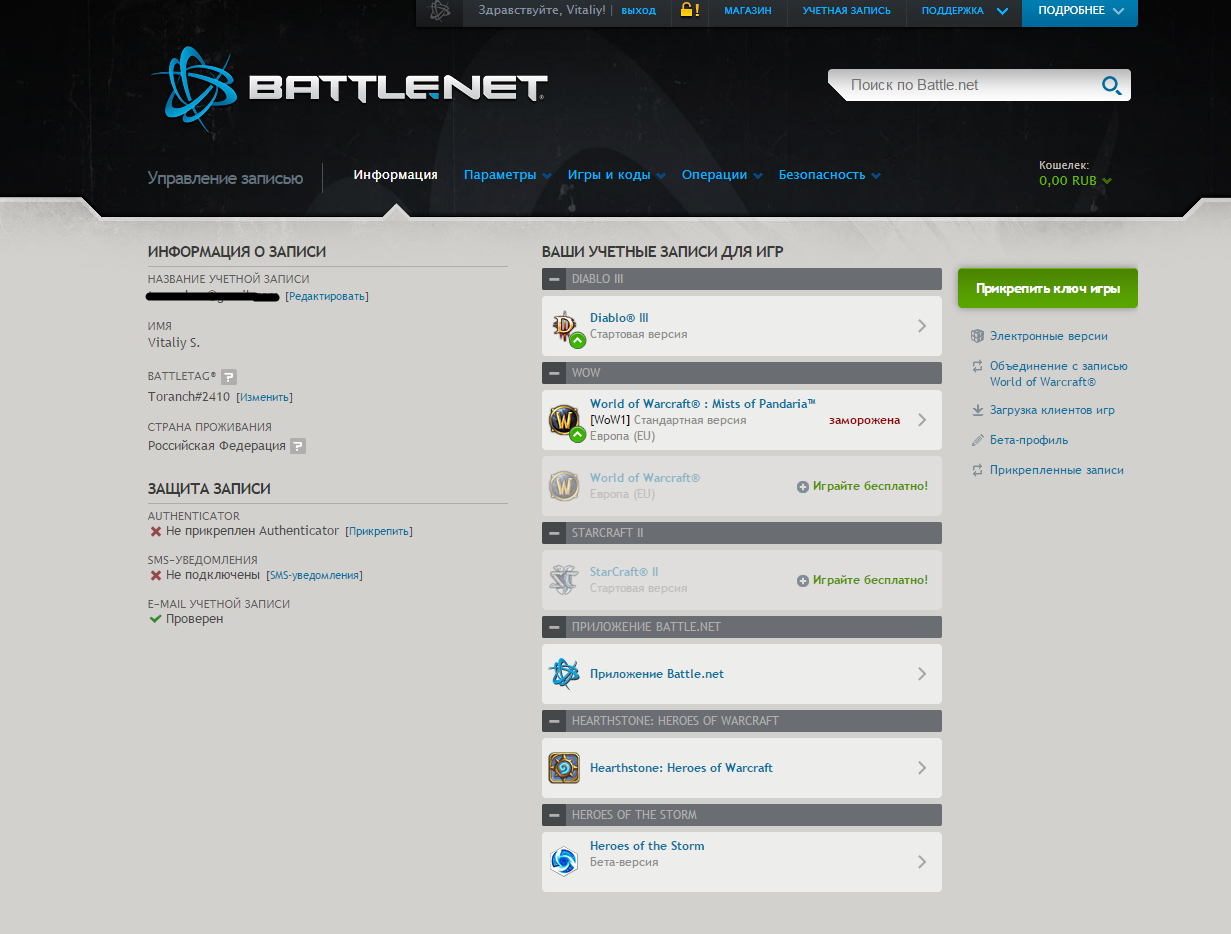
Task: Click the green upgrade arrow on WoW Pandaria
Action: [577, 435]
